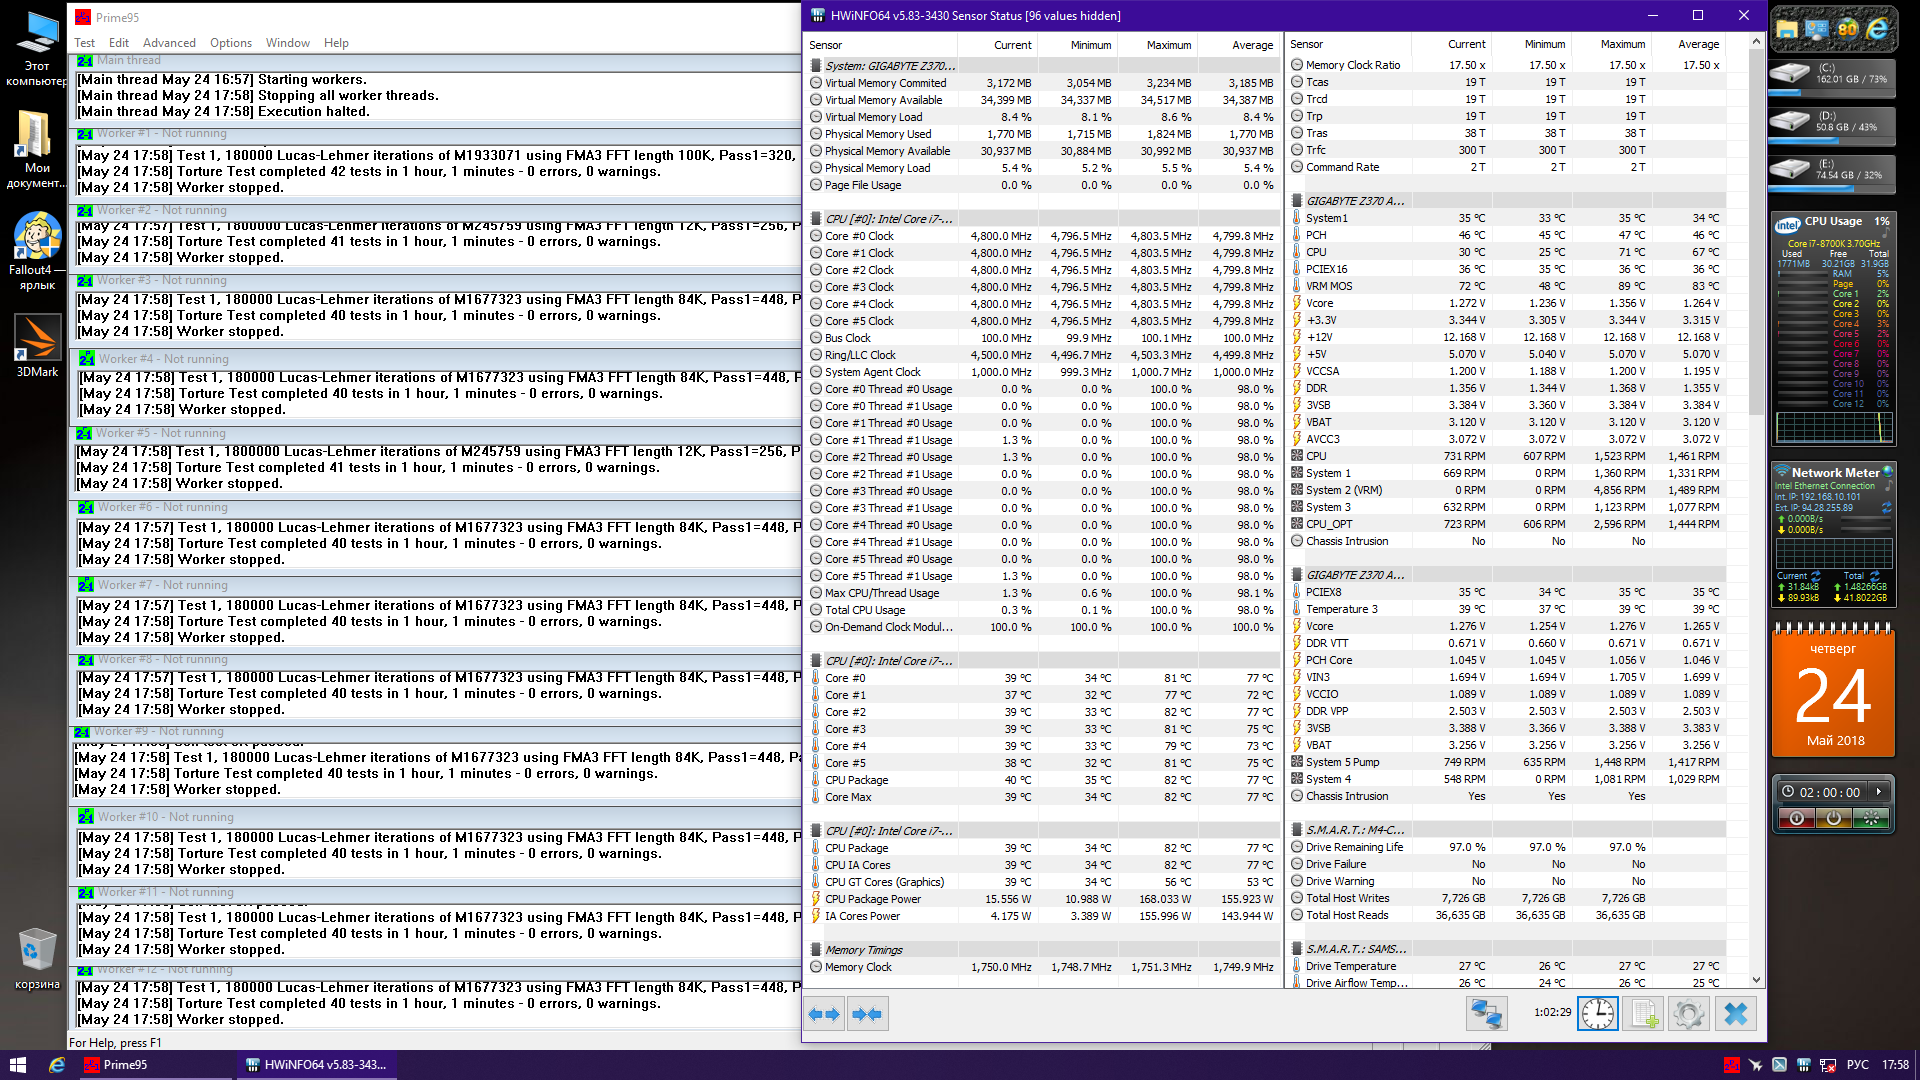Image resolution: width=1920 pixels, height=1080 pixels.
Task: Click the clock reset timer icon in HWiNFO
Action: coord(1597,1014)
